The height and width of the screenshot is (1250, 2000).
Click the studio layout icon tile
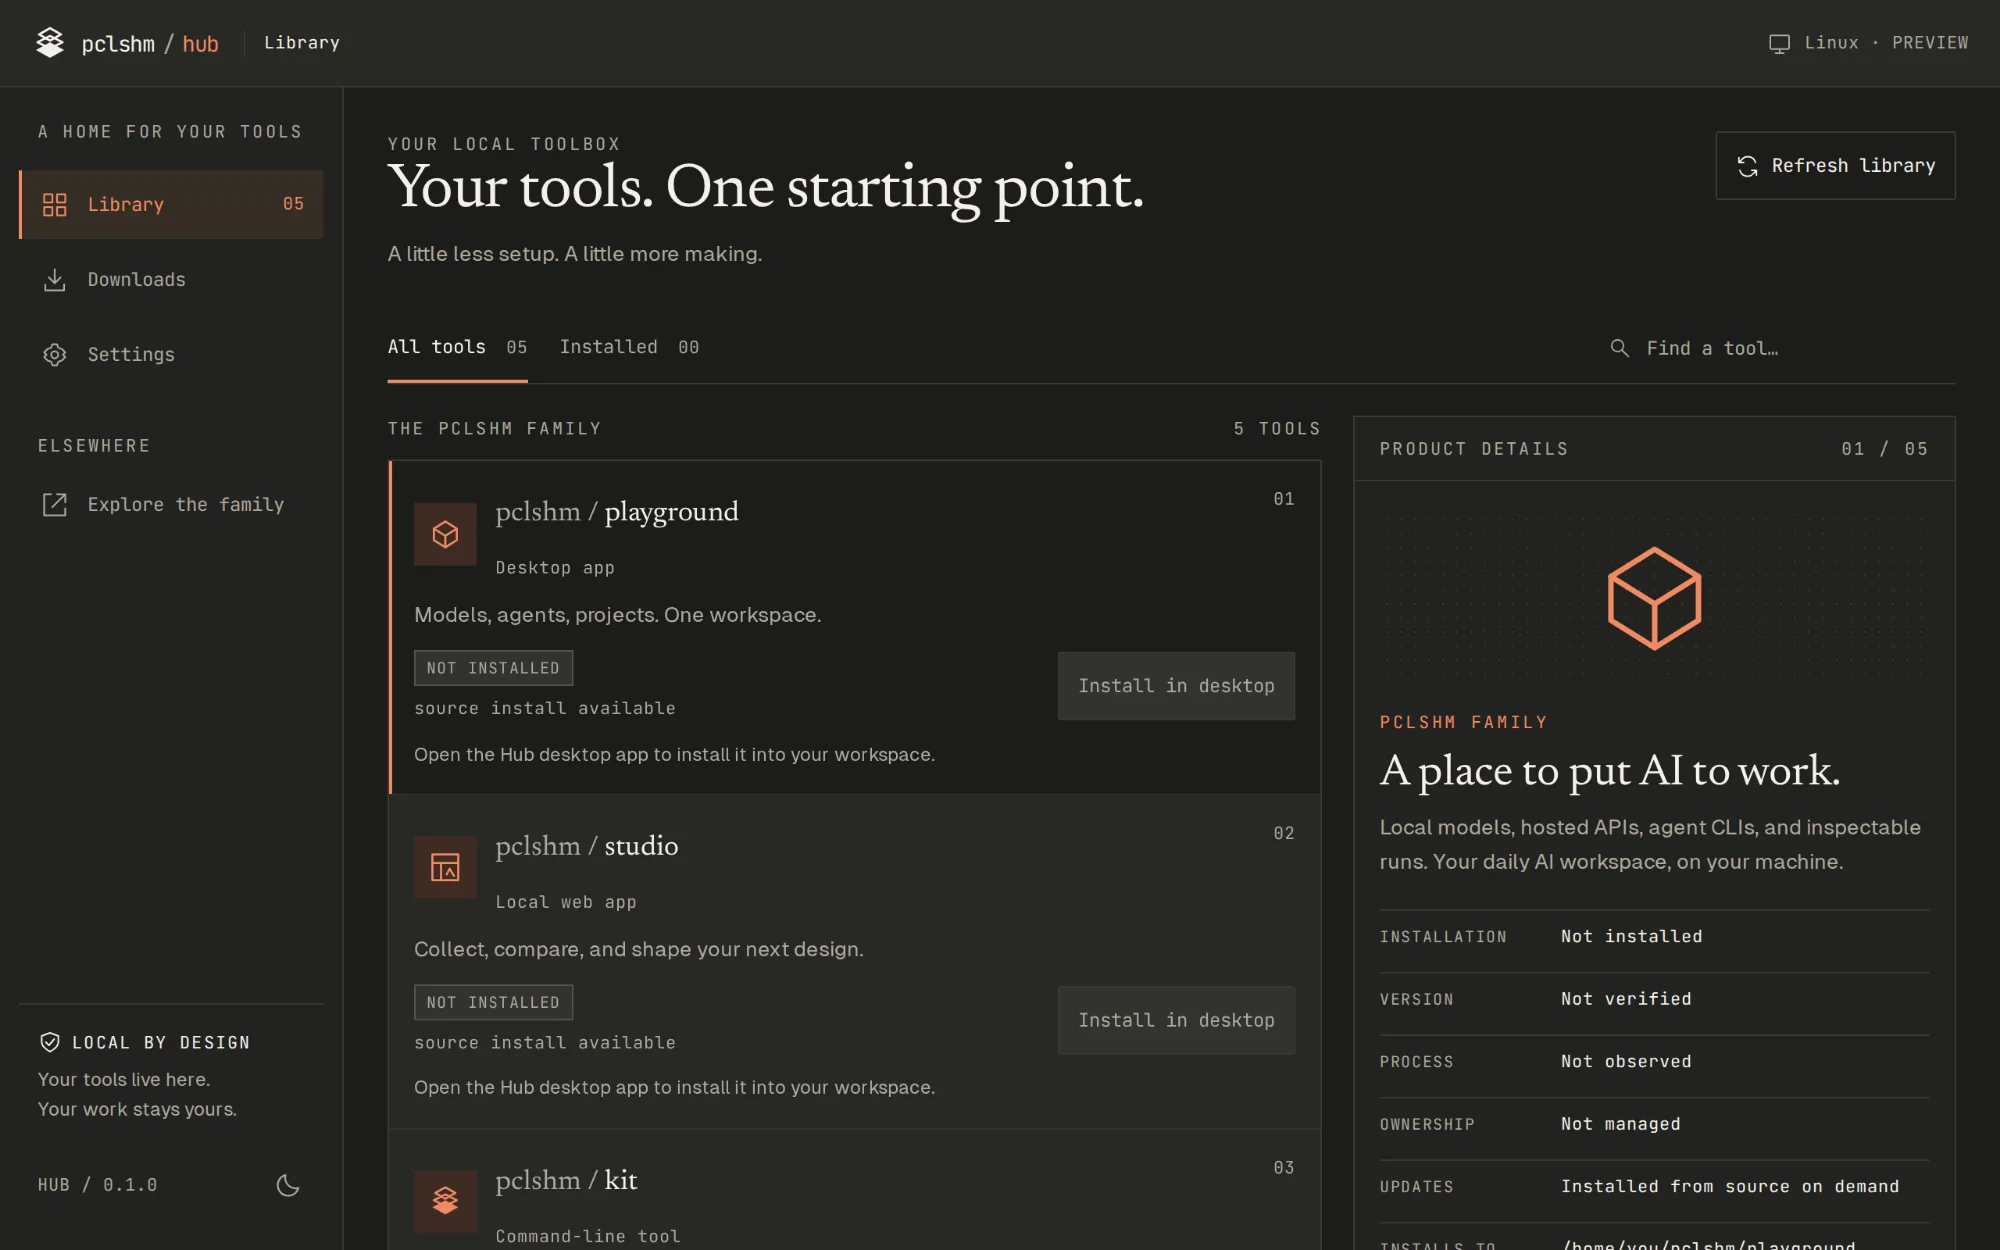445,867
